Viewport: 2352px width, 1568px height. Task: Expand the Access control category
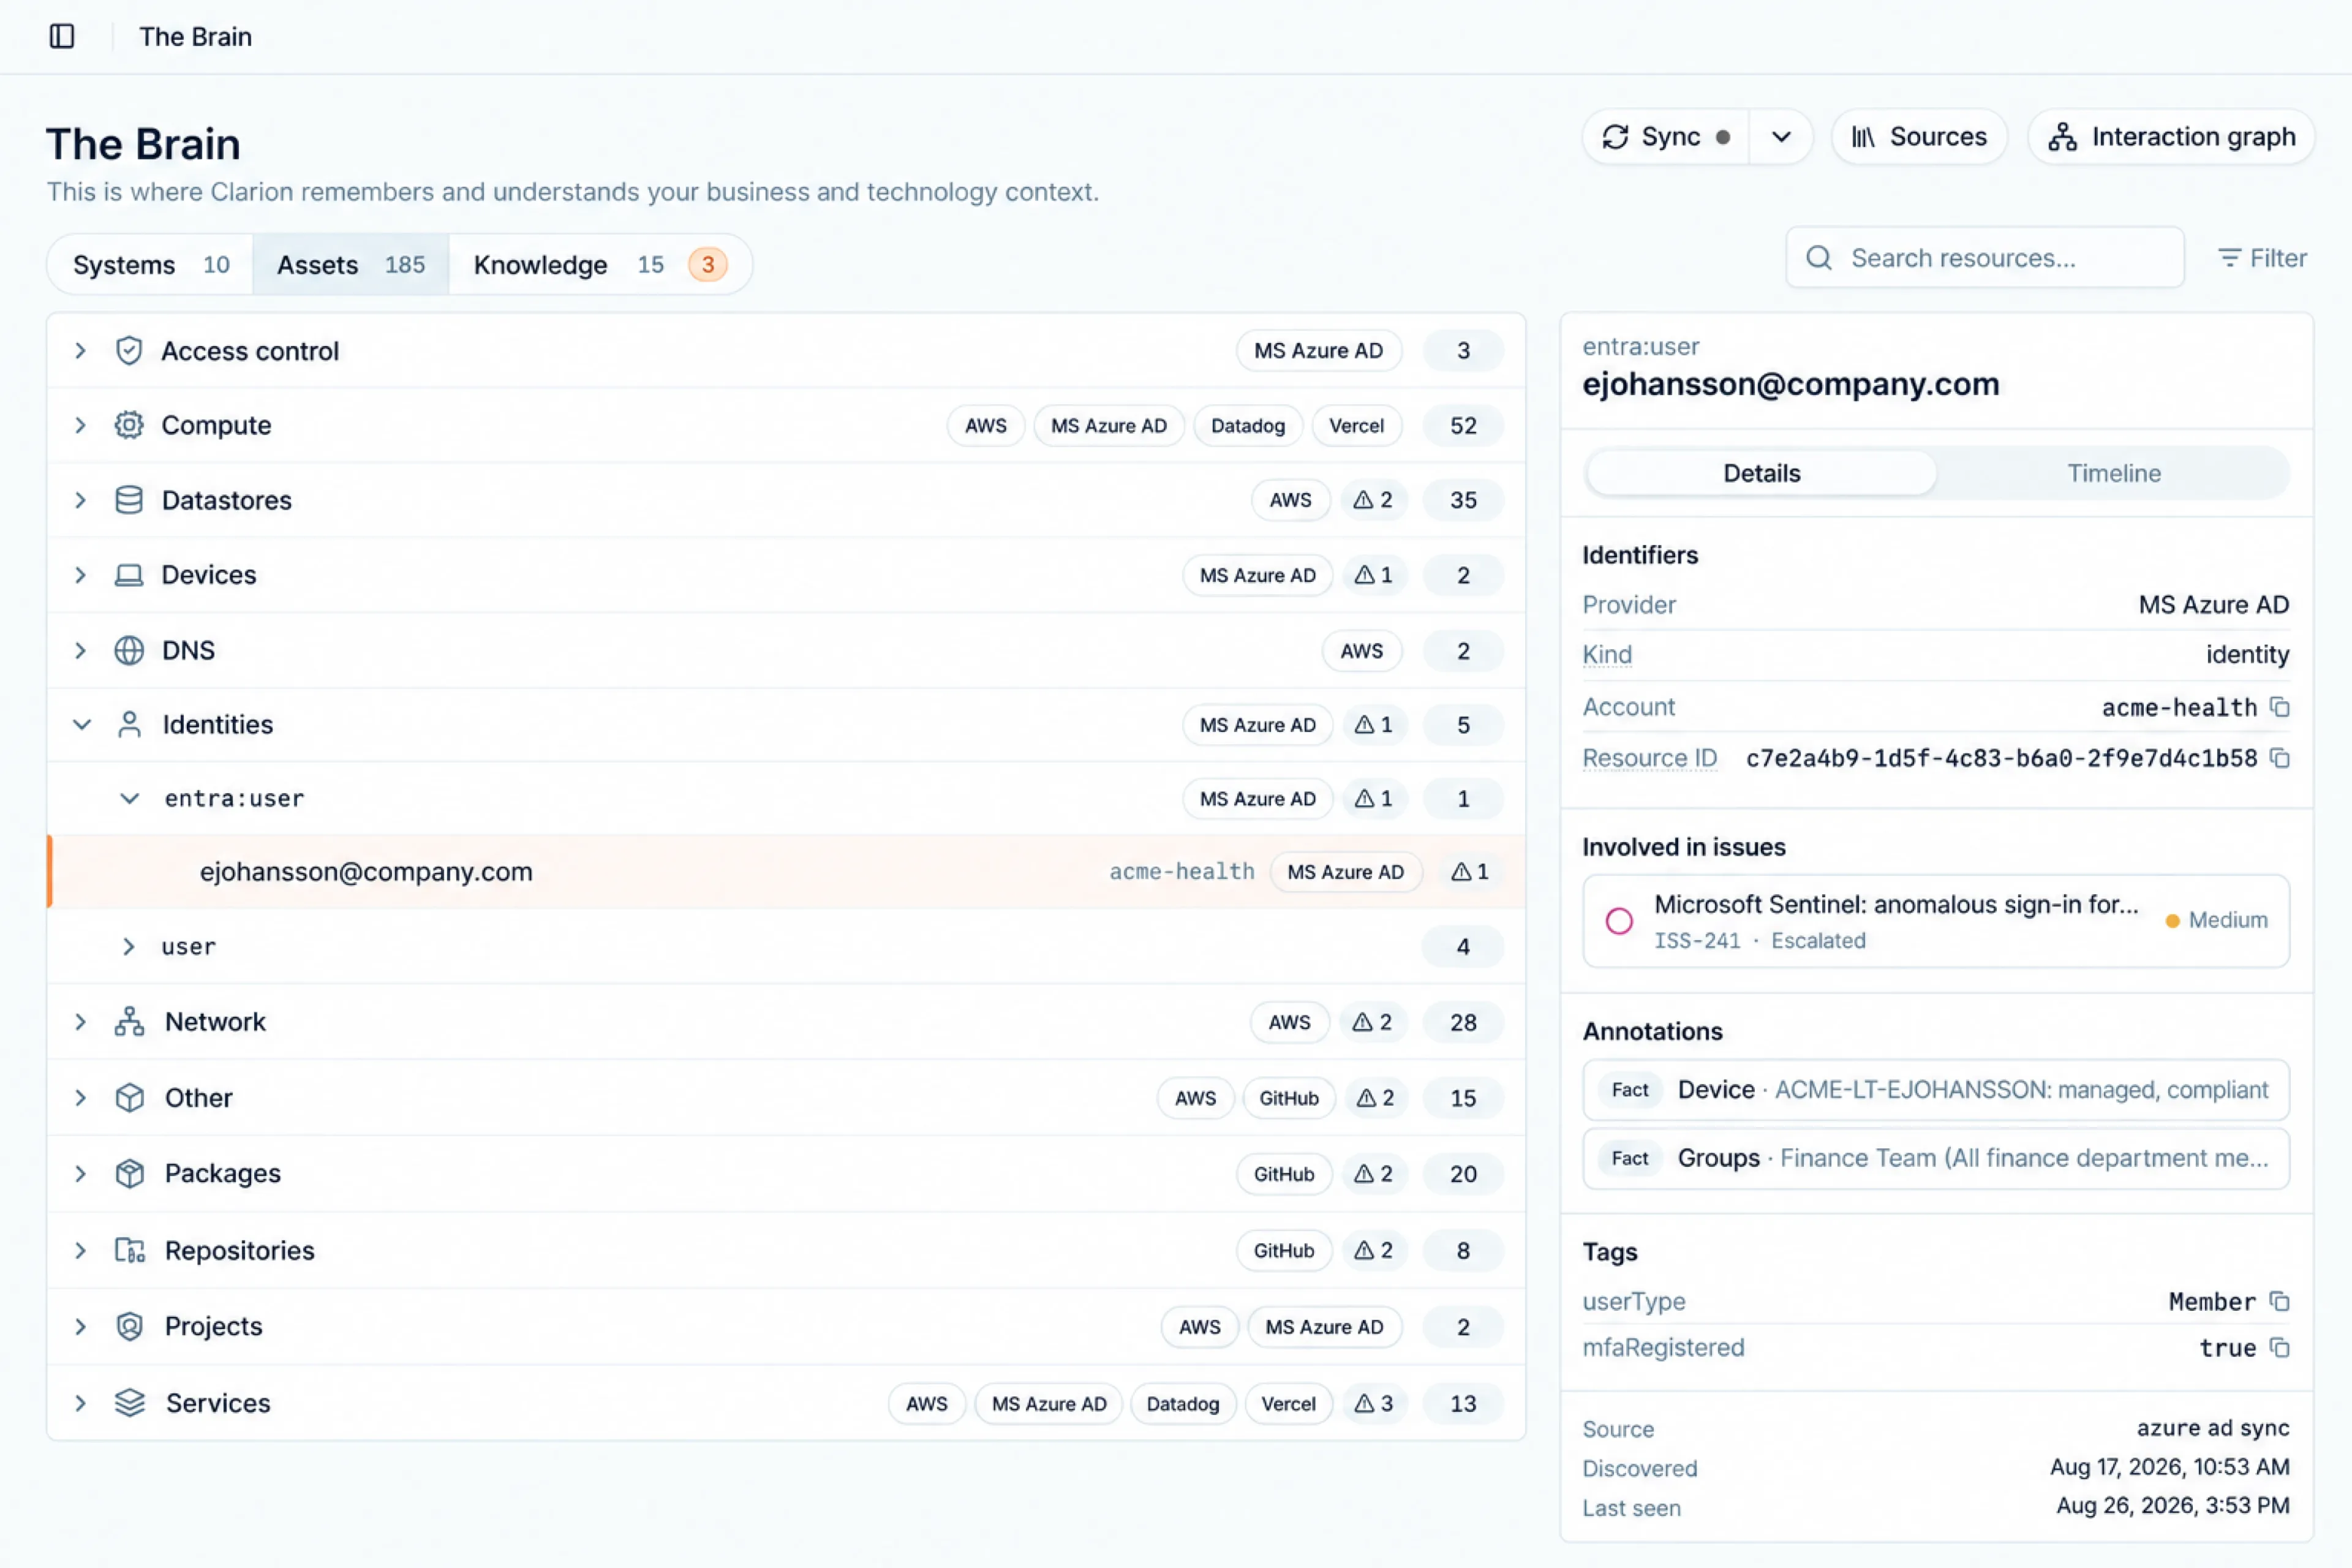[81, 351]
